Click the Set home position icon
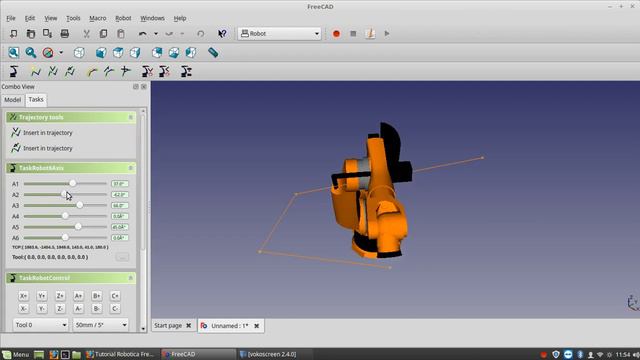 click(x=147, y=71)
